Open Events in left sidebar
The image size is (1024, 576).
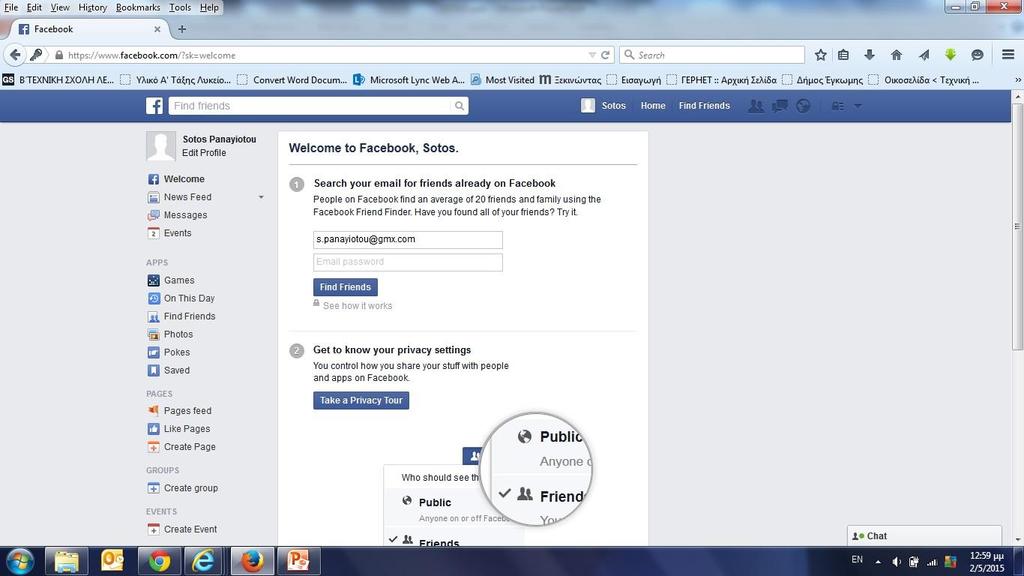pos(178,233)
